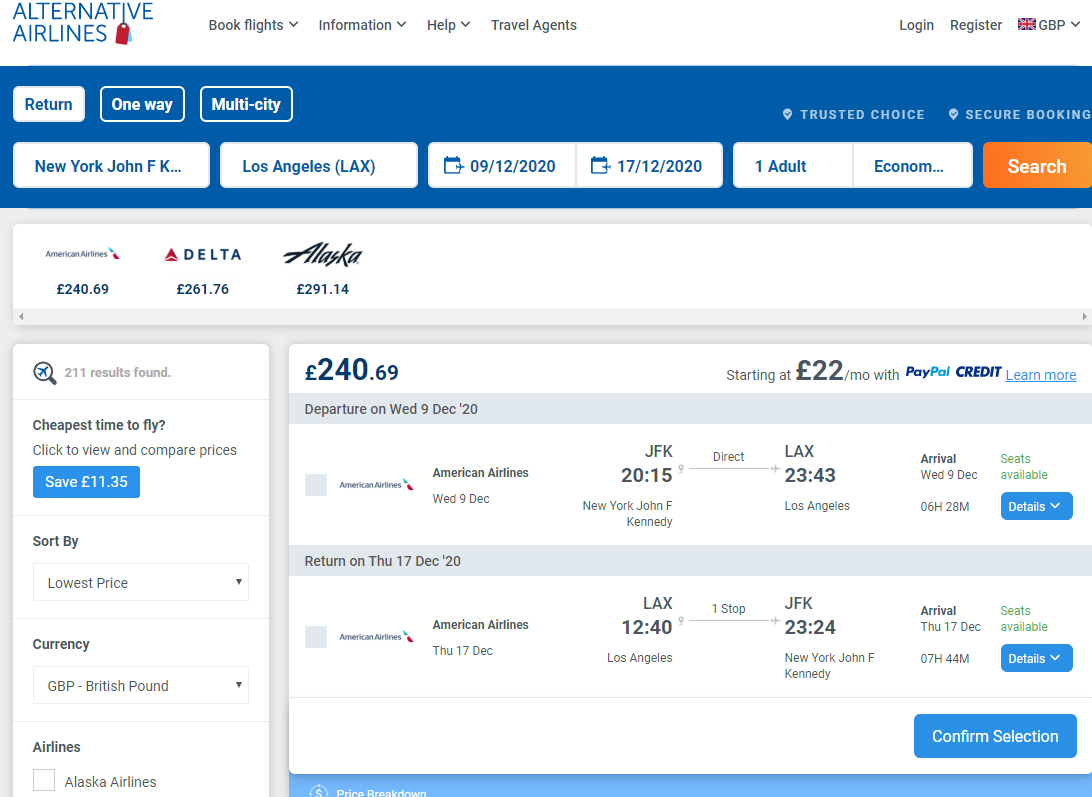Click the £261.76 Delta price
The image size is (1092, 797).
[x=203, y=289]
